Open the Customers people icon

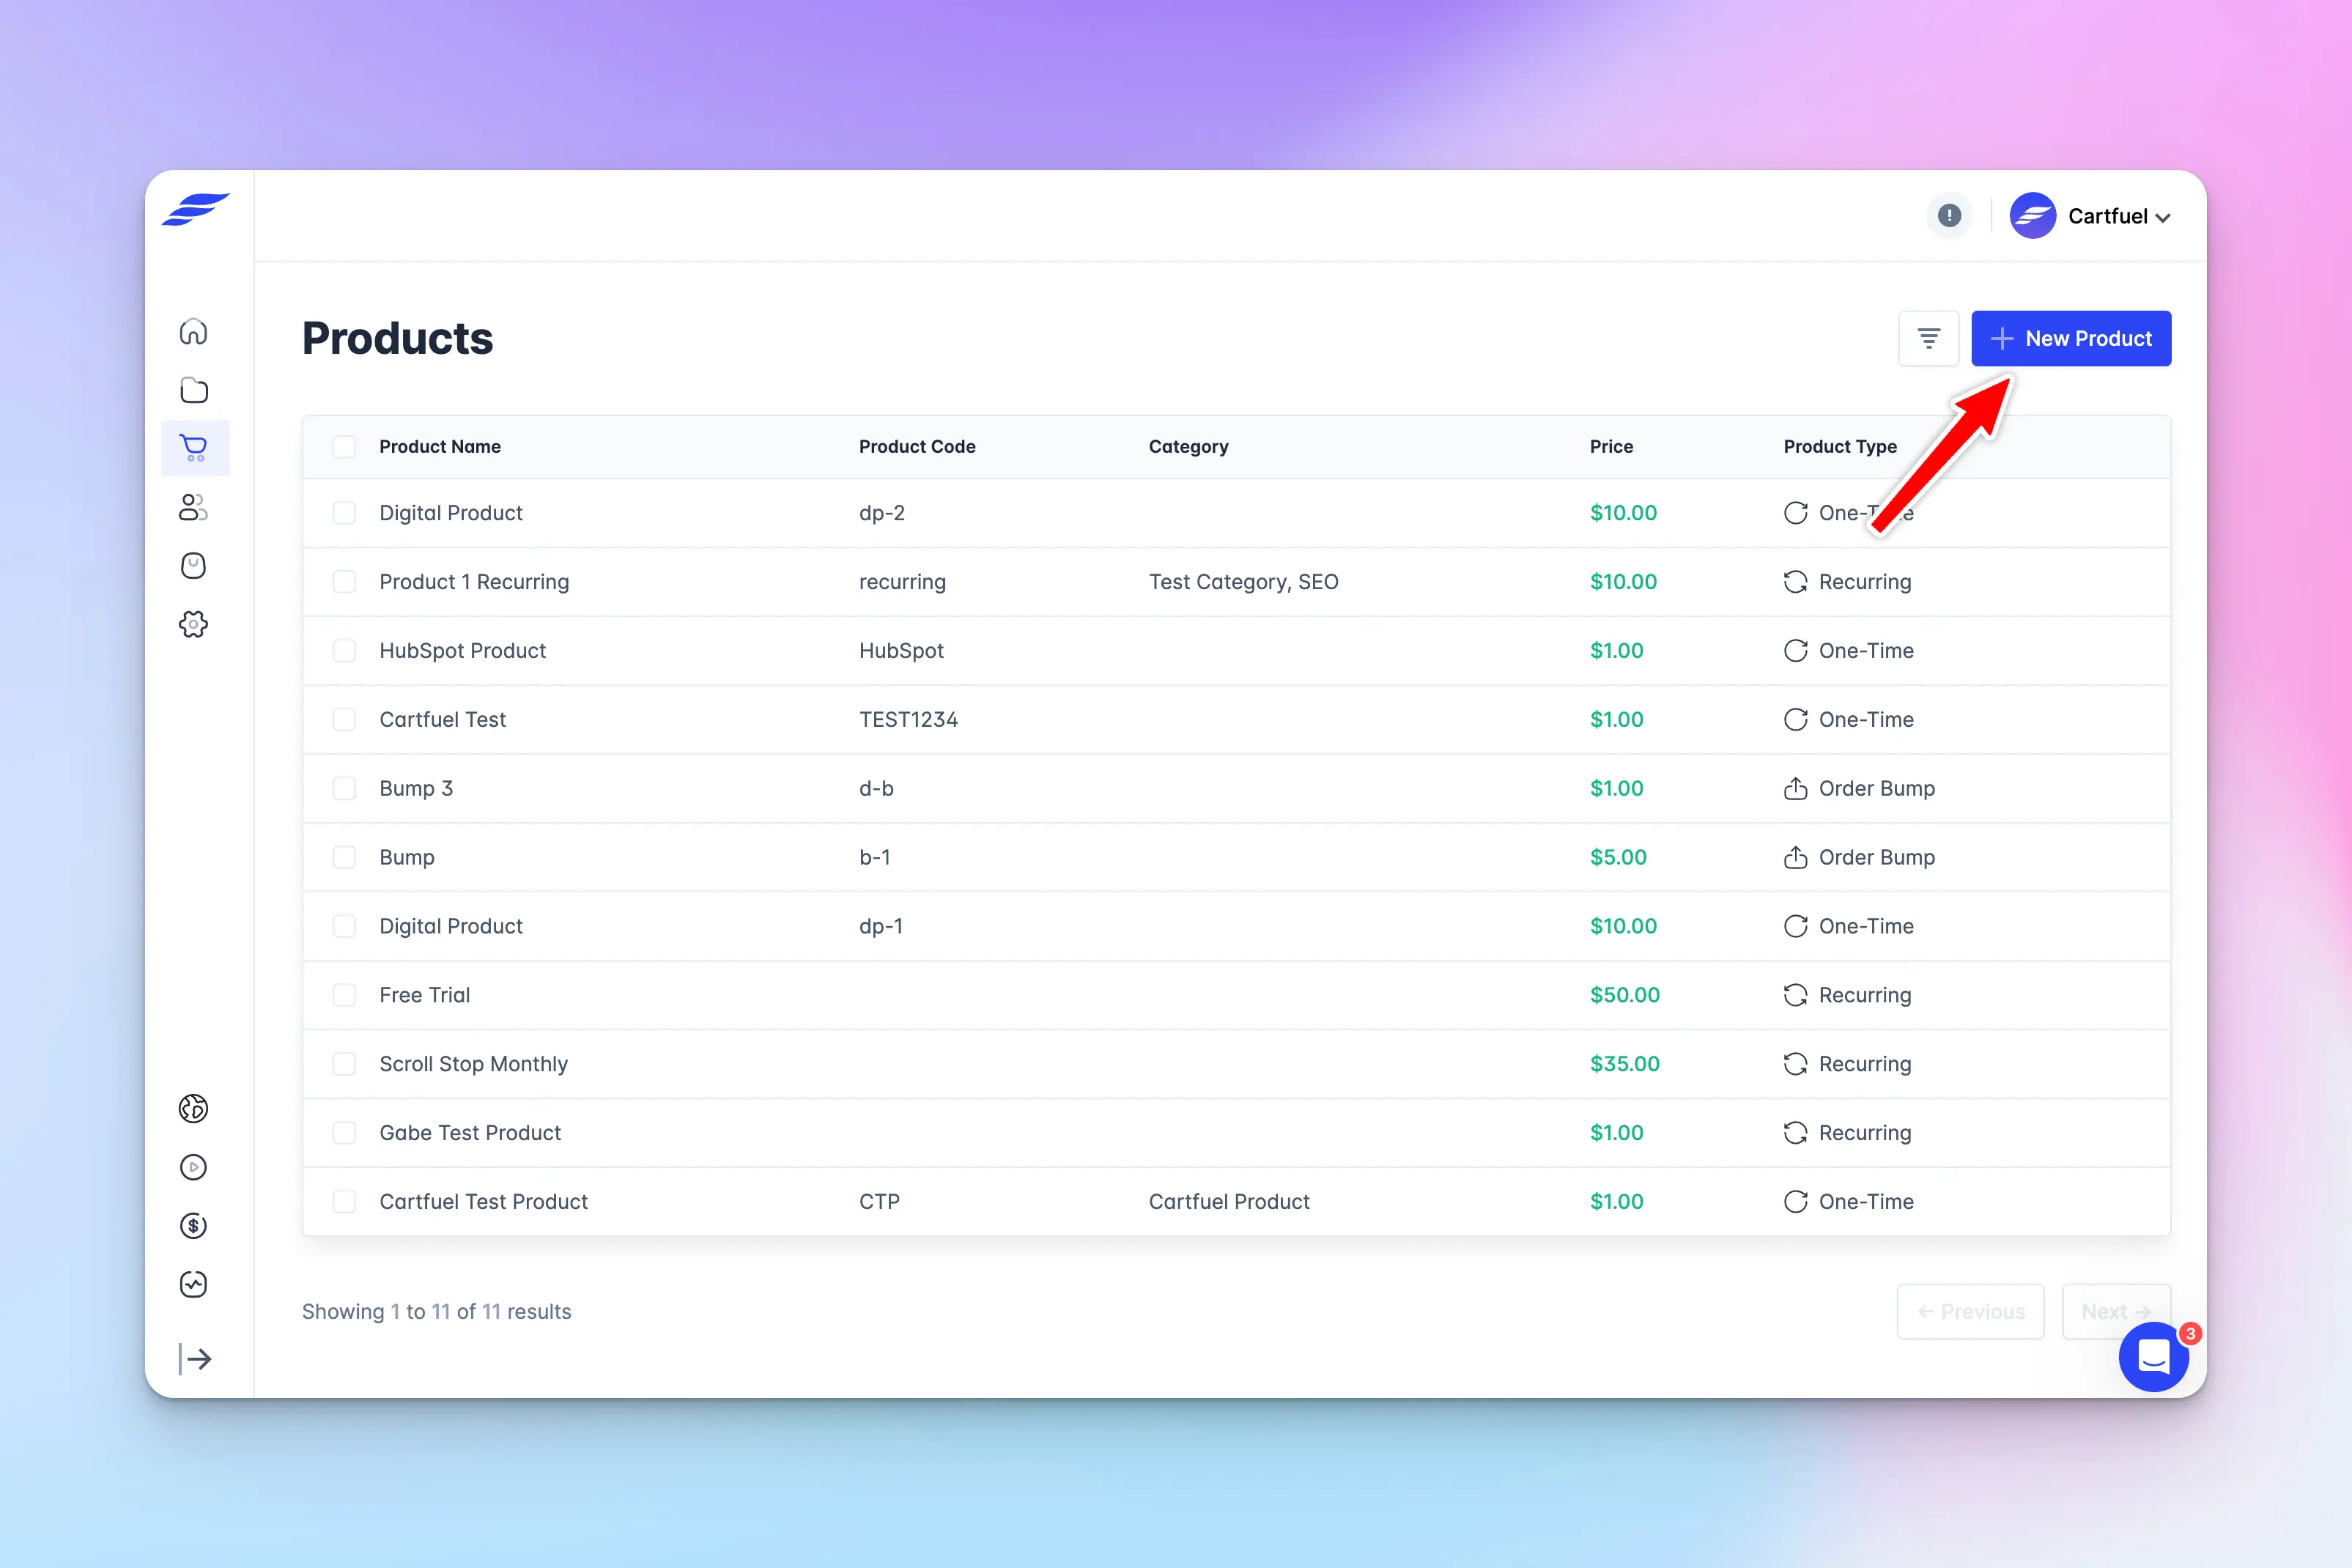click(194, 507)
